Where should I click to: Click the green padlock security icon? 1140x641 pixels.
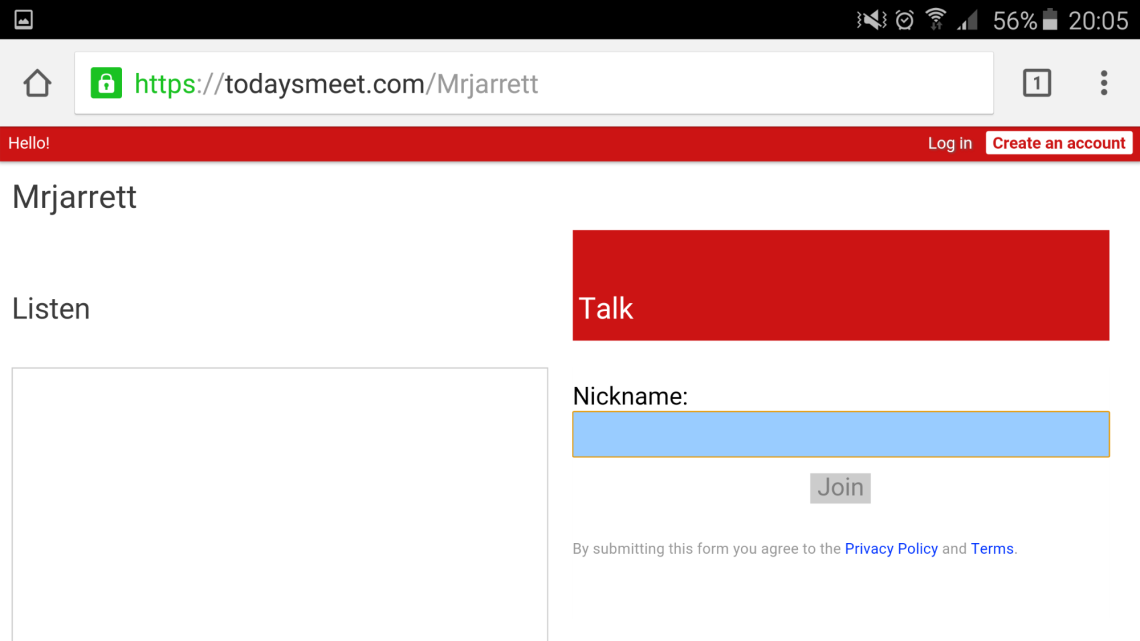106,83
